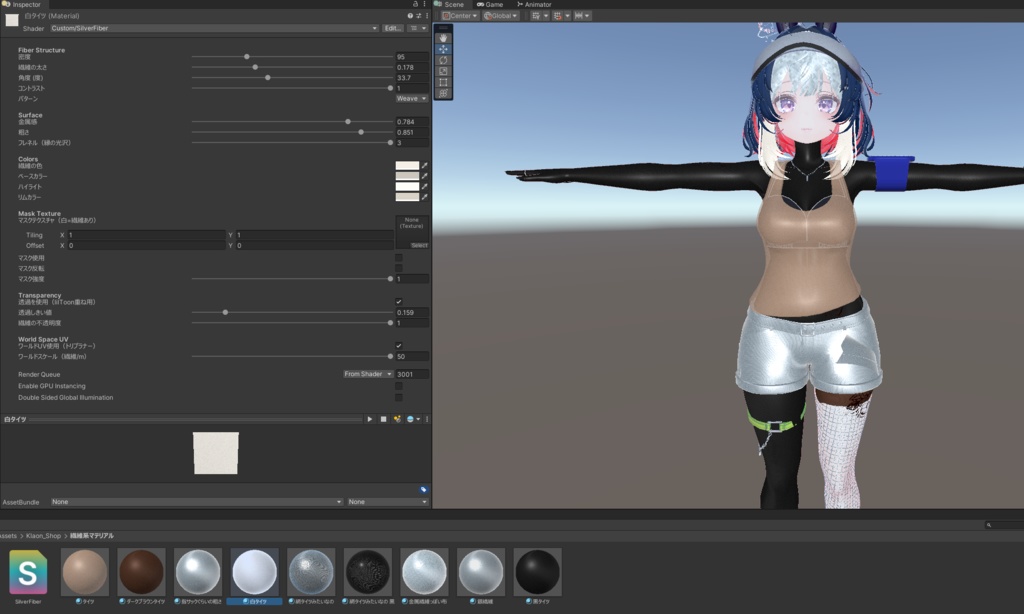The height and width of the screenshot is (614, 1024).
Task: Open the Global rotation mode dropdown
Action: click(501, 16)
